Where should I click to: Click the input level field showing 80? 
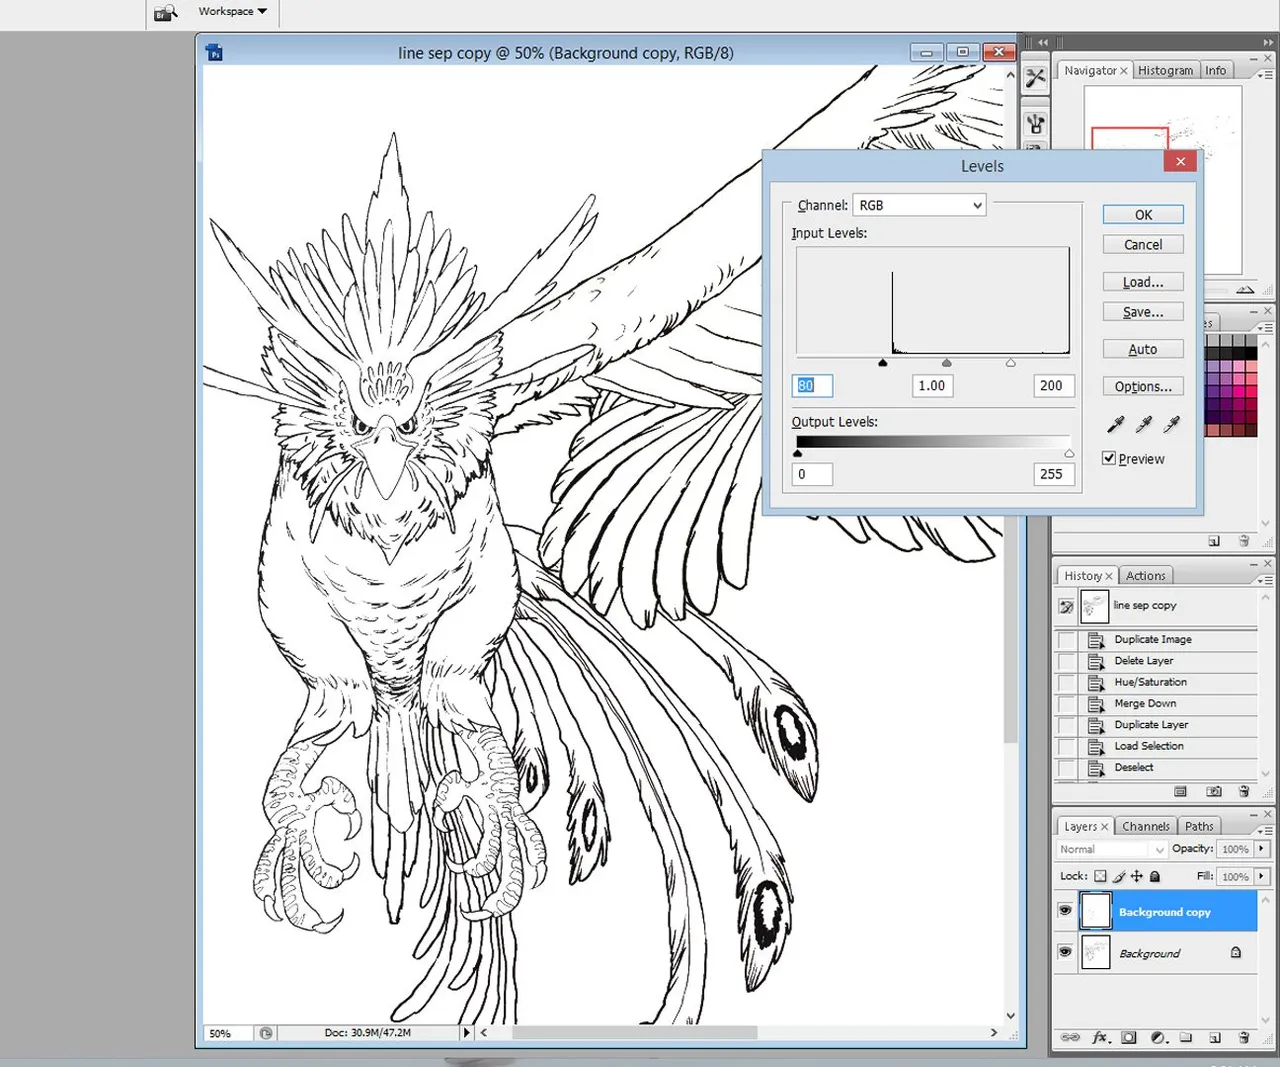(812, 386)
